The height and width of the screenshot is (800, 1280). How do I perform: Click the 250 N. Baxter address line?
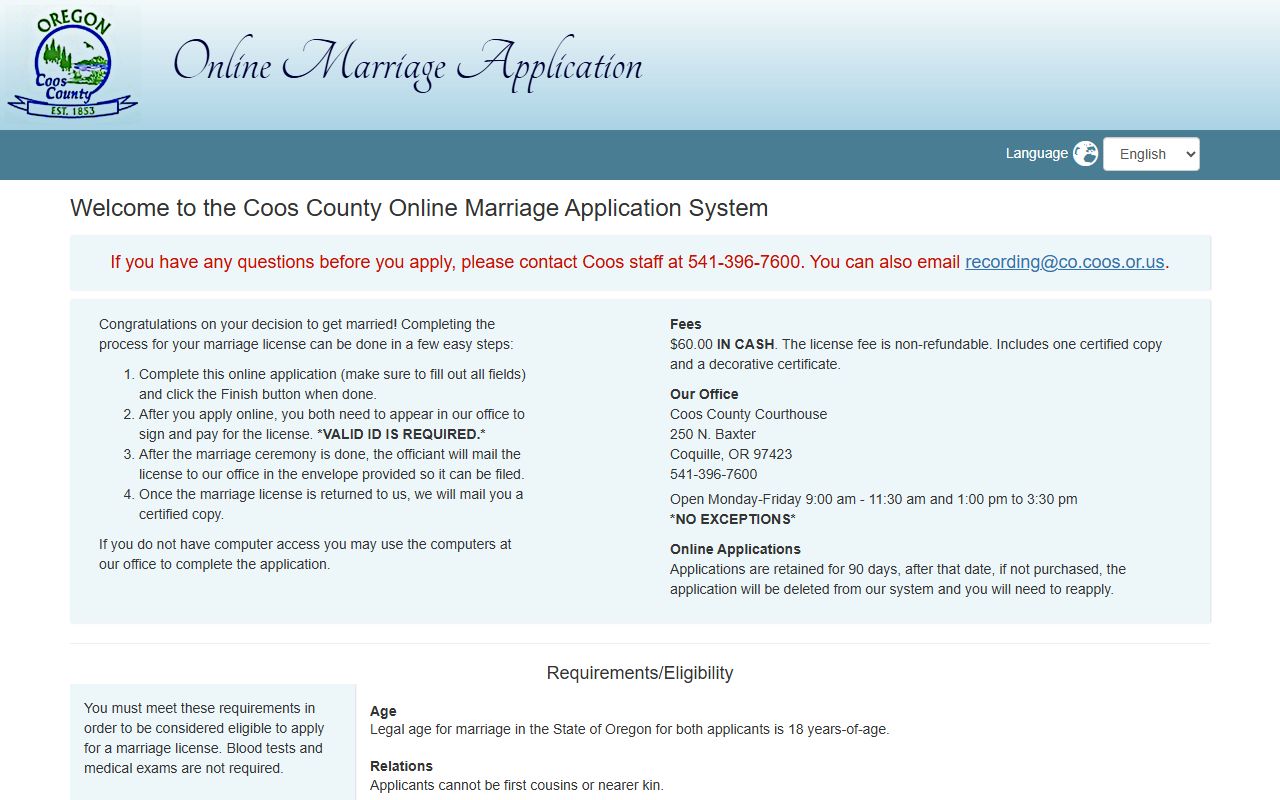click(713, 434)
